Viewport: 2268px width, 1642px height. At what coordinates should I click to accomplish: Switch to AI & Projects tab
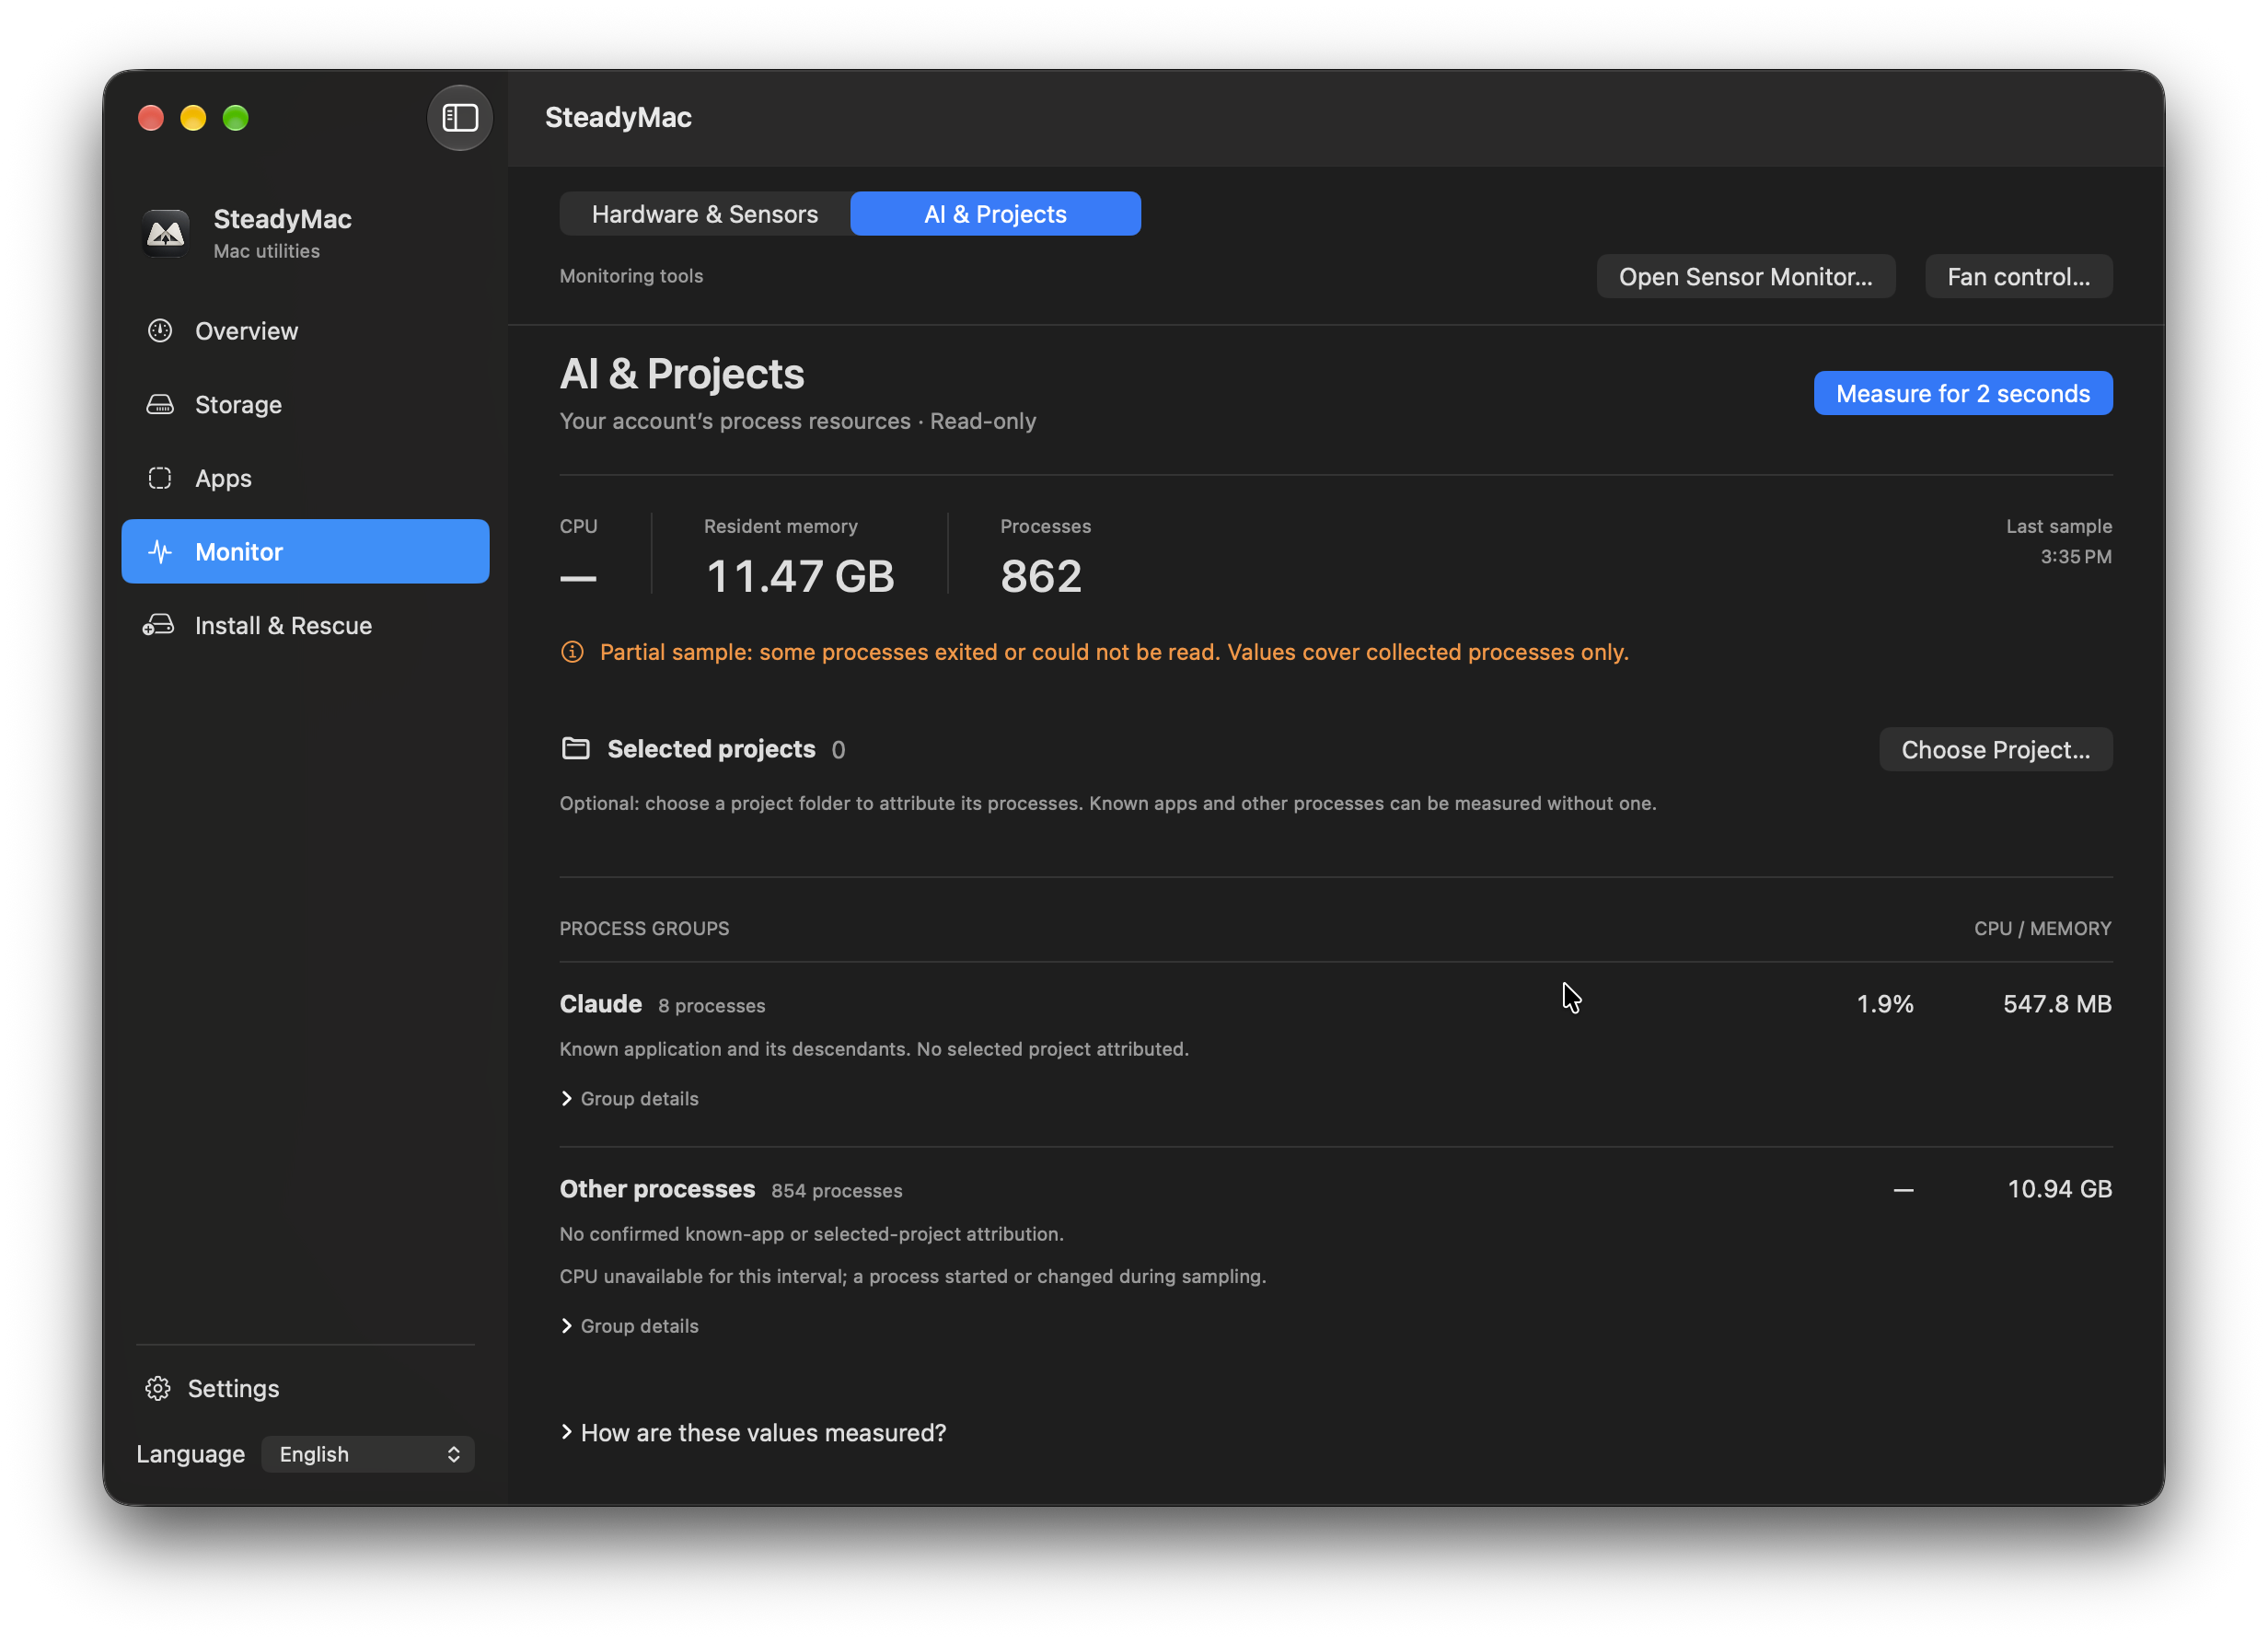(995, 214)
